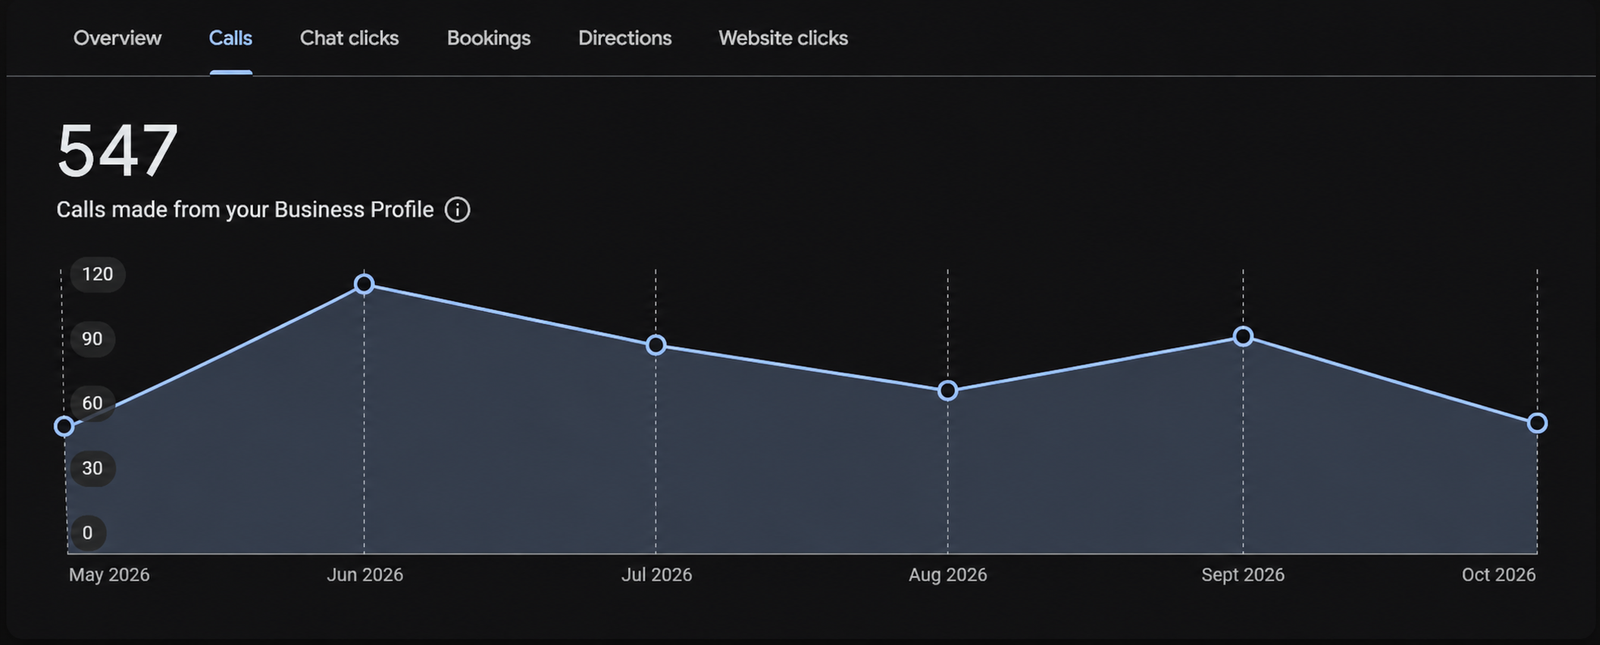This screenshot has height=645, width=1600.
Task: Open the Website clicks tab
Action: pyautogui.click(x=783, y=38)
